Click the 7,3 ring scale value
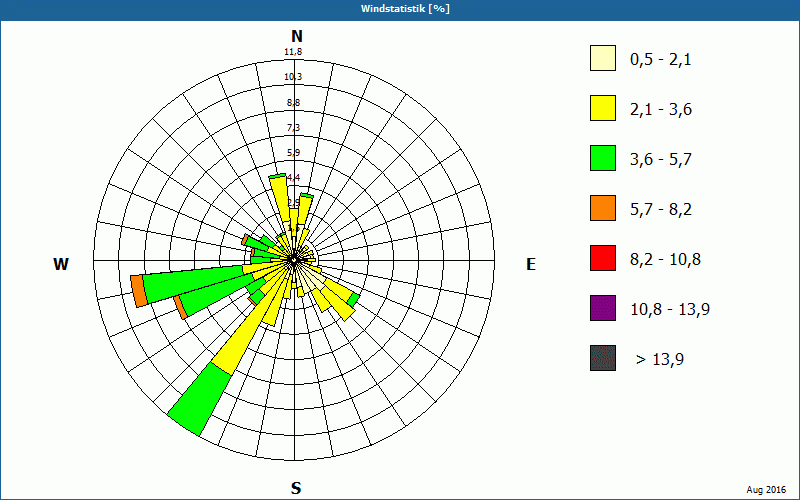800x500 pixels. [293, 128]
